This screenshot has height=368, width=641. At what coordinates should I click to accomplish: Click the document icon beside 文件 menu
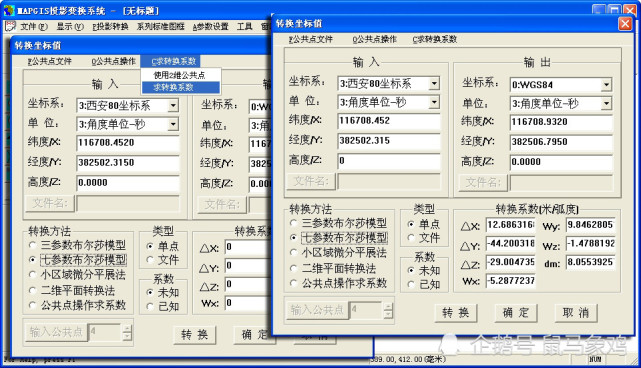10,27
